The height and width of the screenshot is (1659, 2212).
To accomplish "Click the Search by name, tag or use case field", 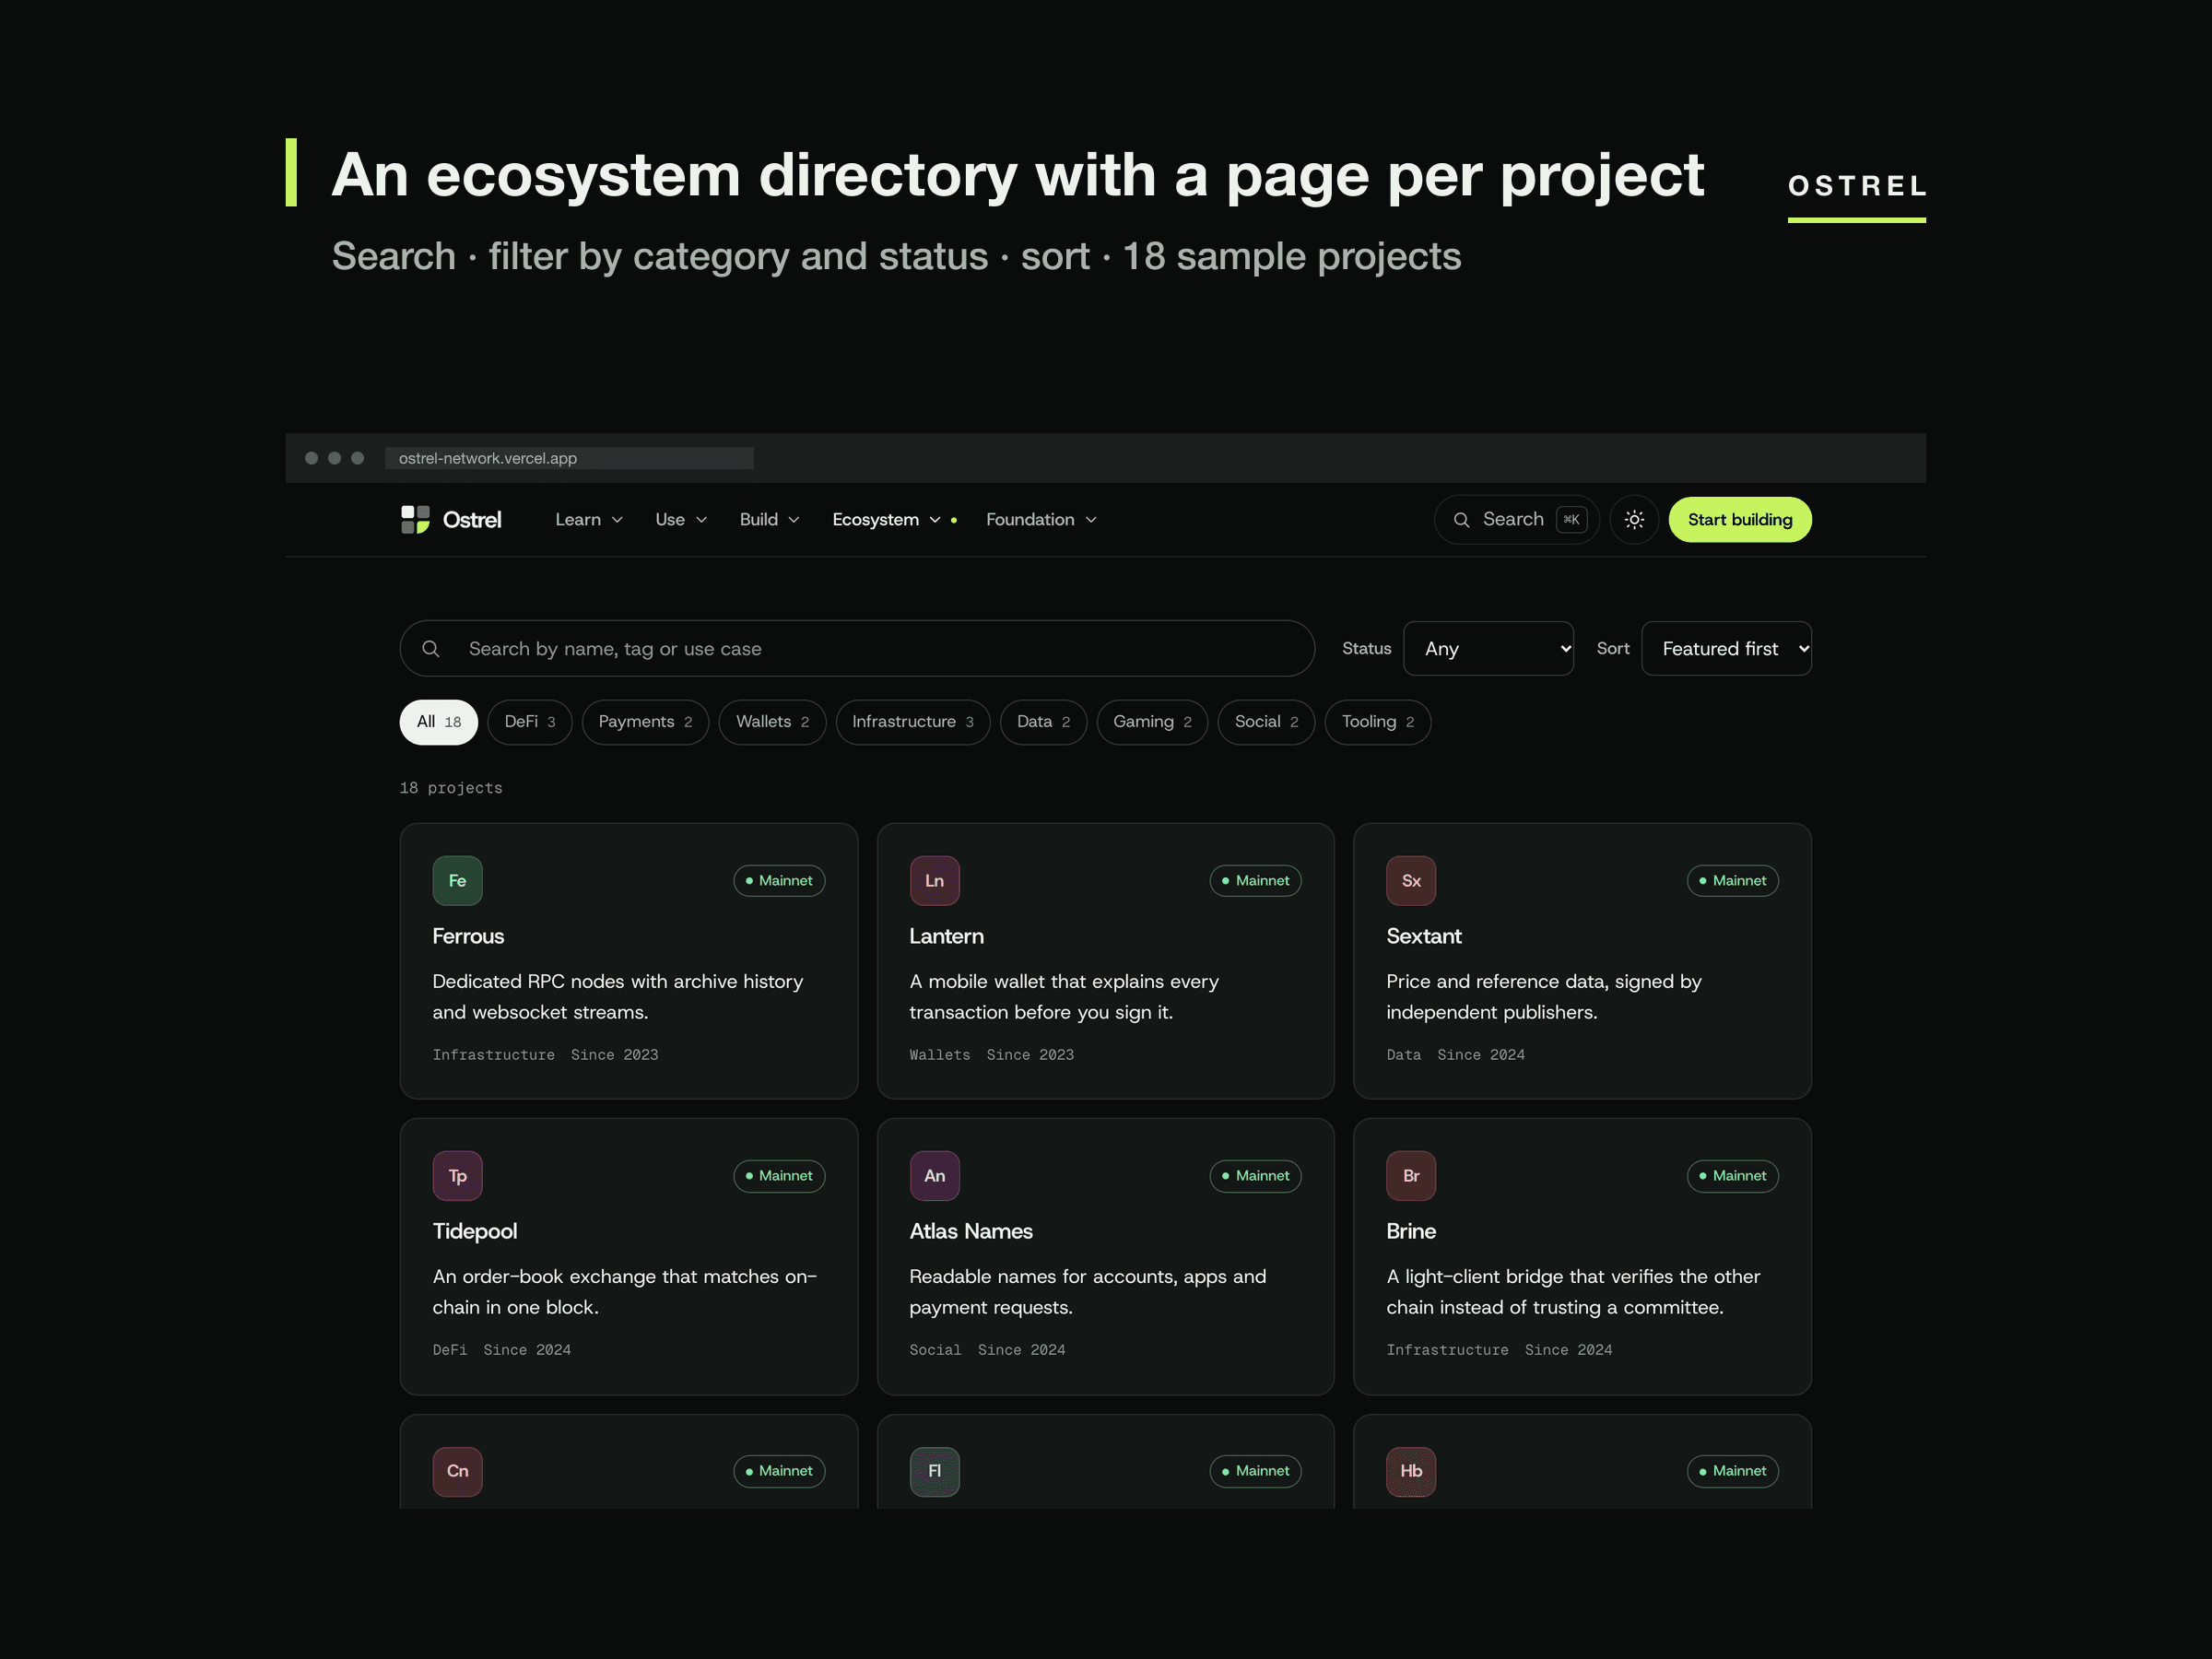I will 857,648.
